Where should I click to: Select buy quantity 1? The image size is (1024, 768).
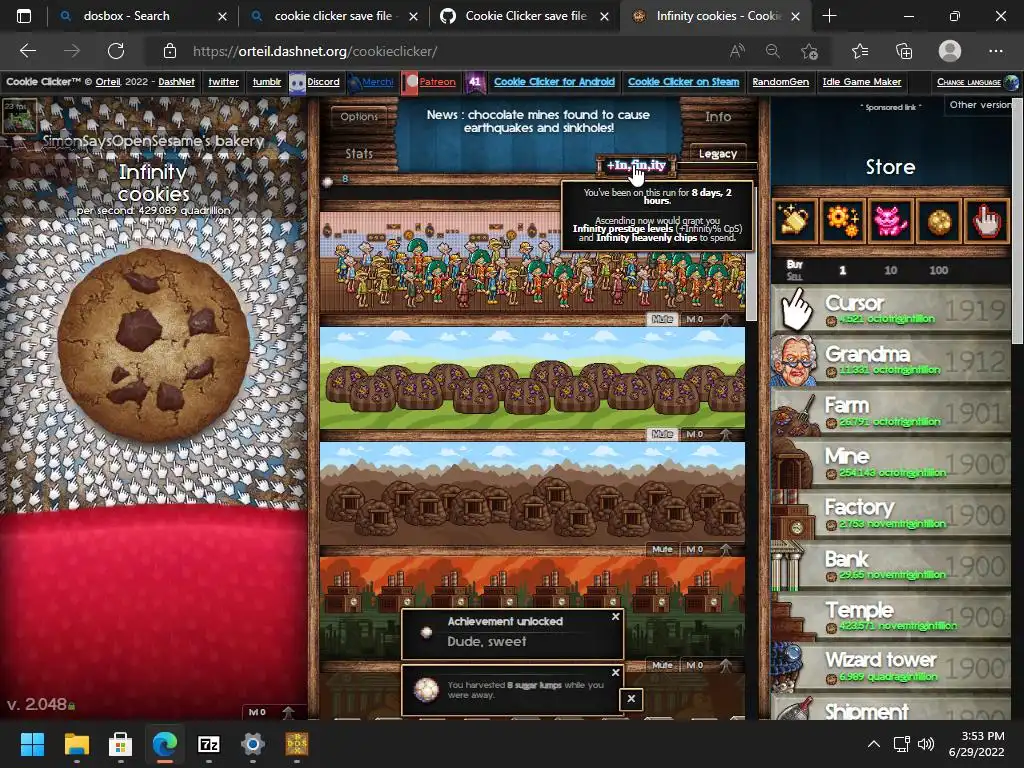842,270
